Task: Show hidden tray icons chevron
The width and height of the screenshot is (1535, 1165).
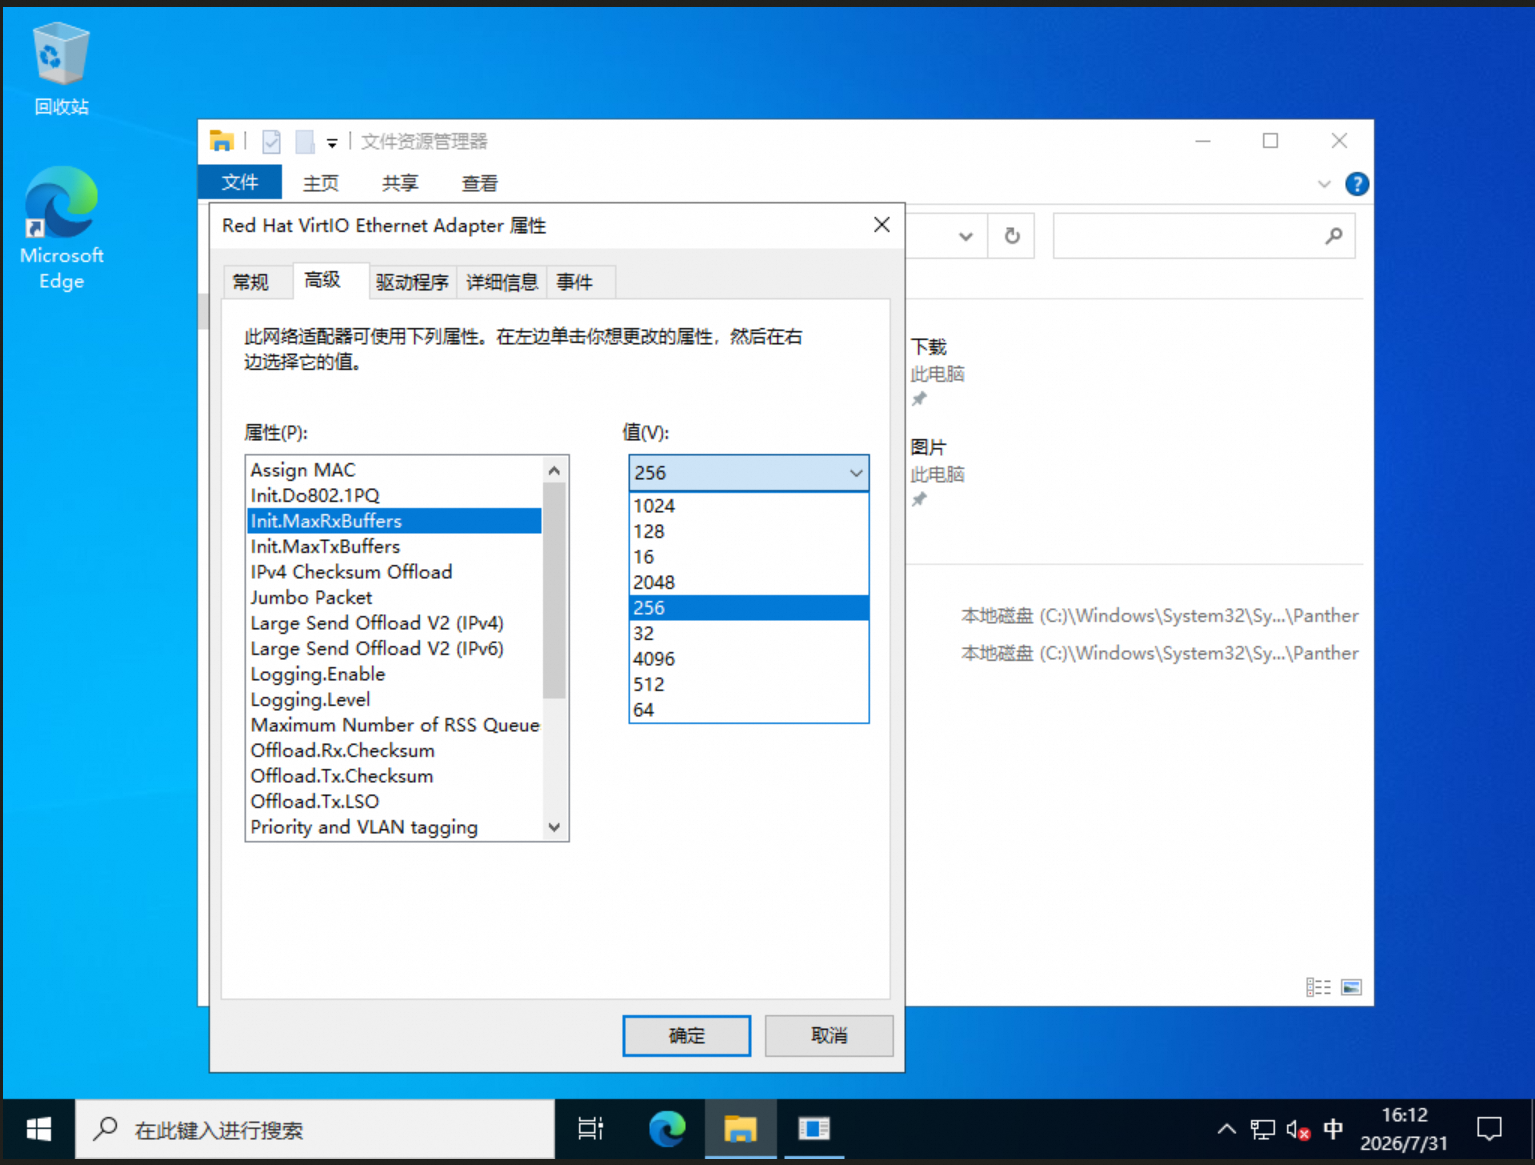Action: 1226,1130
